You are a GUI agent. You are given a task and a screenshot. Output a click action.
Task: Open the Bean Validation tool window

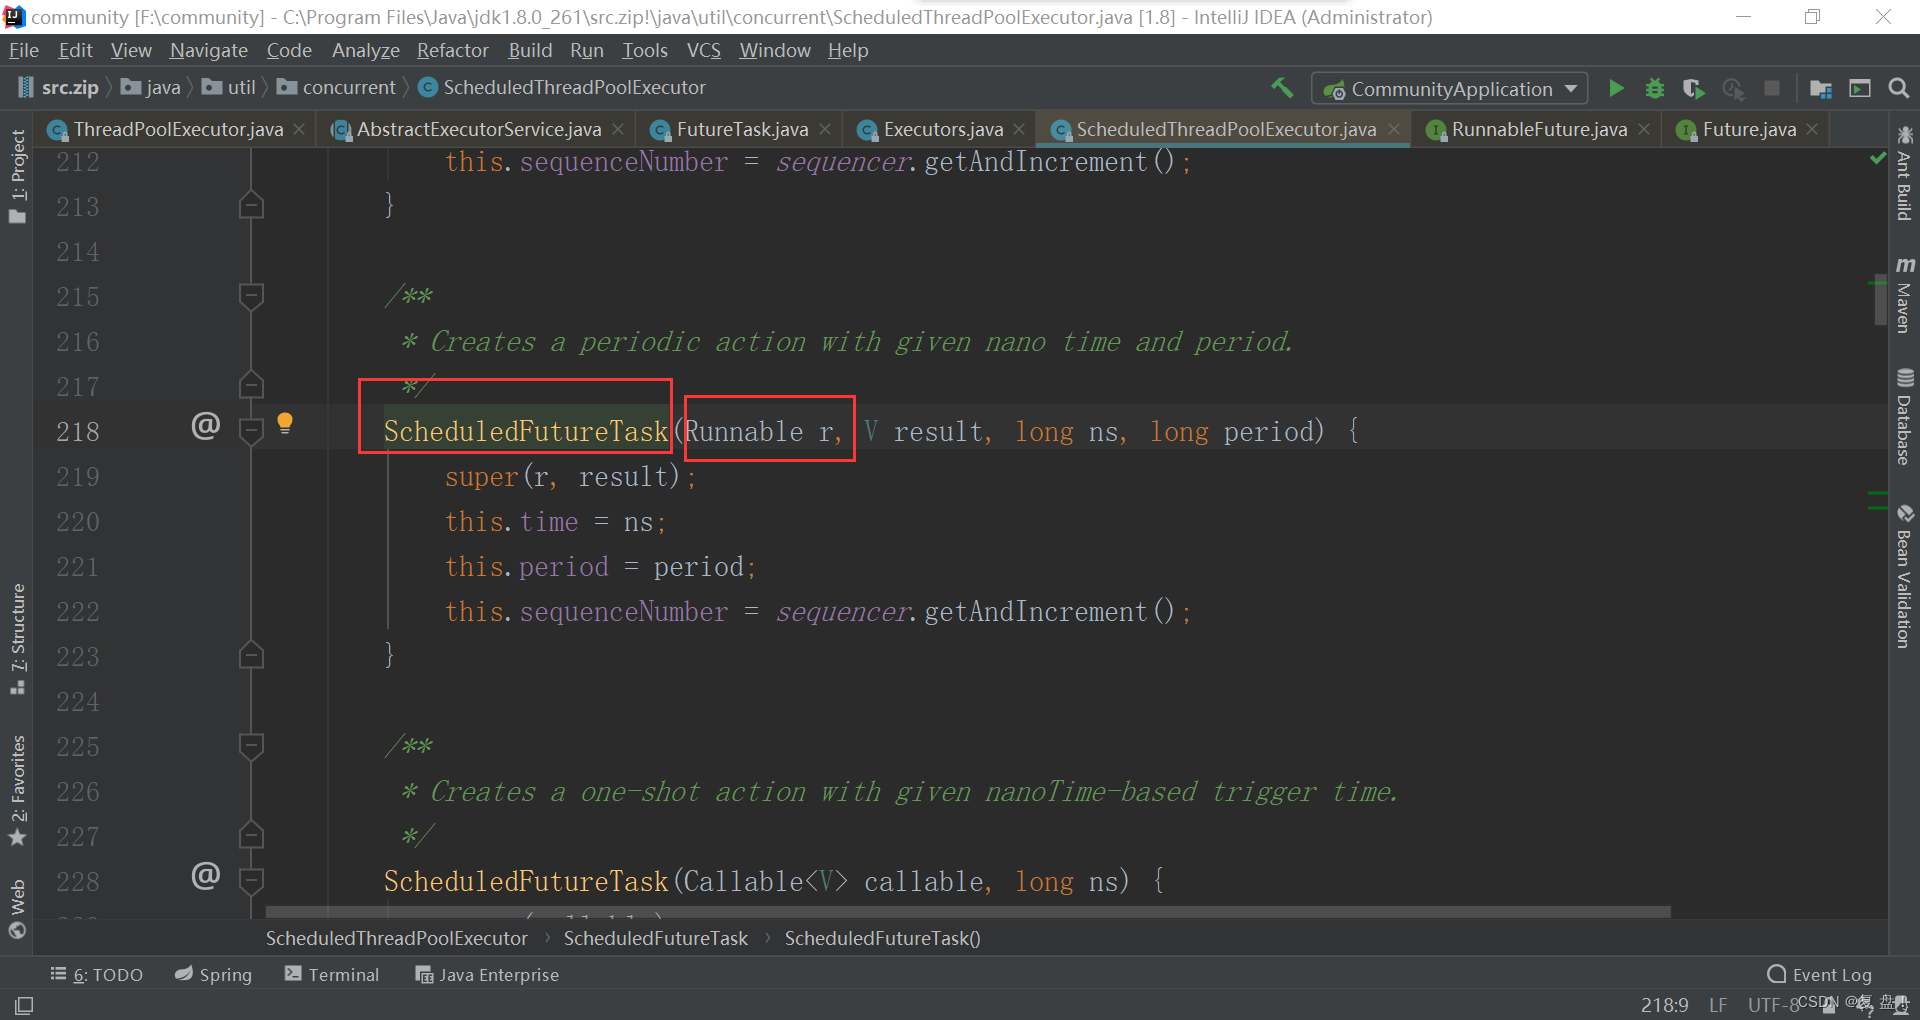point(1904,576)
